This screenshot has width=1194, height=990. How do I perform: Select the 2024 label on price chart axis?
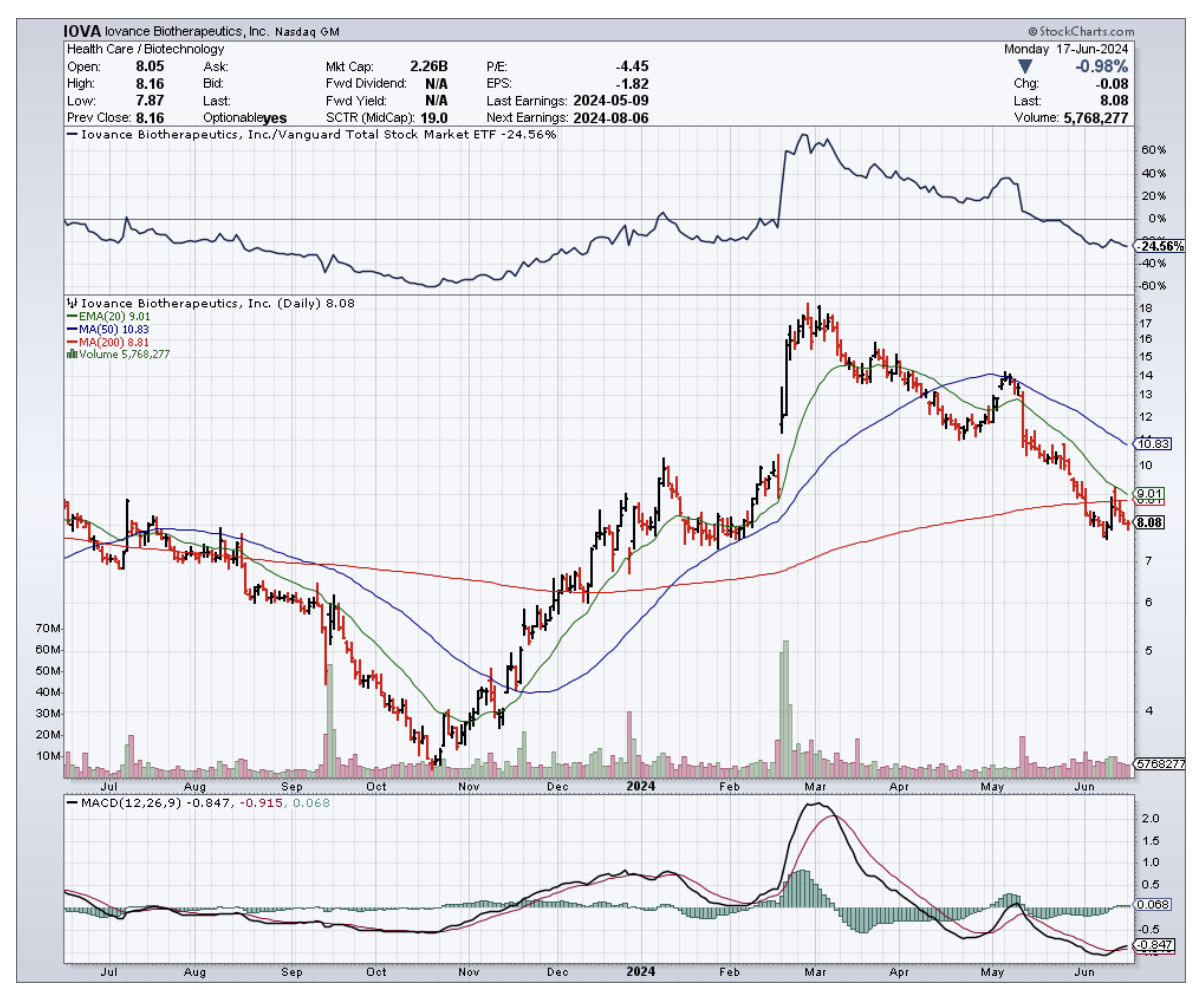click(x=640, y=786)
